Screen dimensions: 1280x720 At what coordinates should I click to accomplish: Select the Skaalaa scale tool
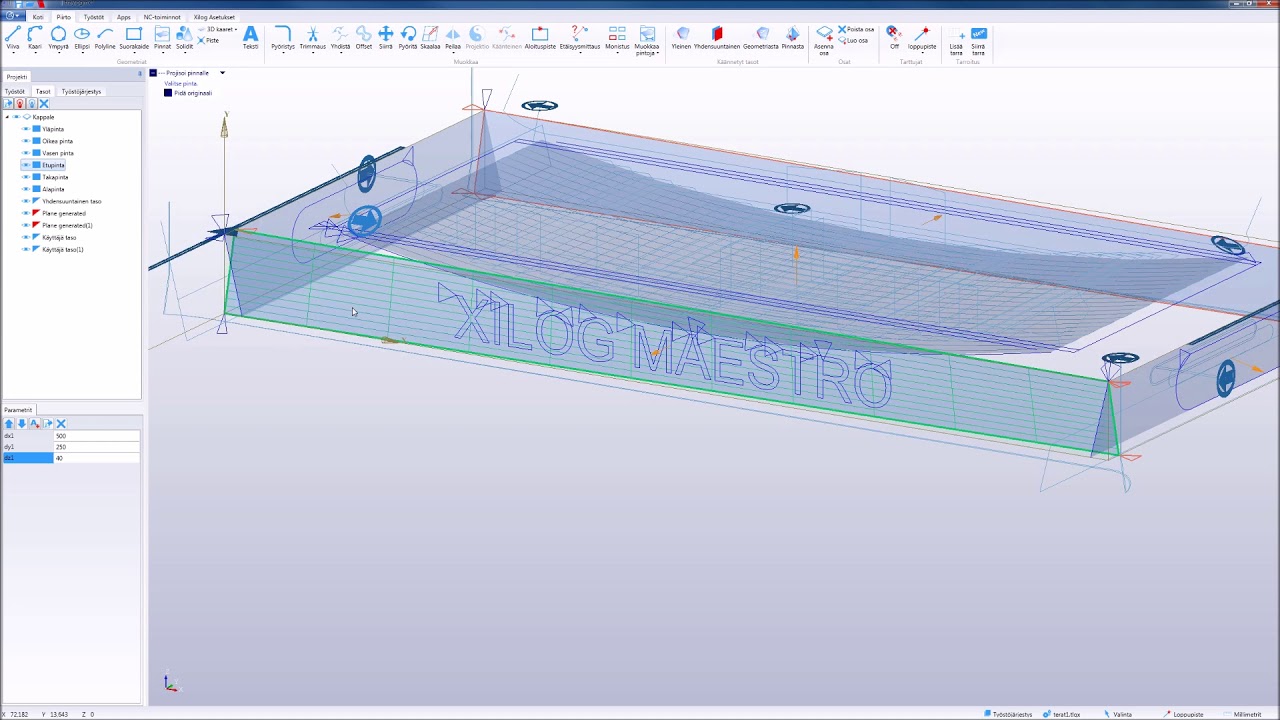(430, 38)
